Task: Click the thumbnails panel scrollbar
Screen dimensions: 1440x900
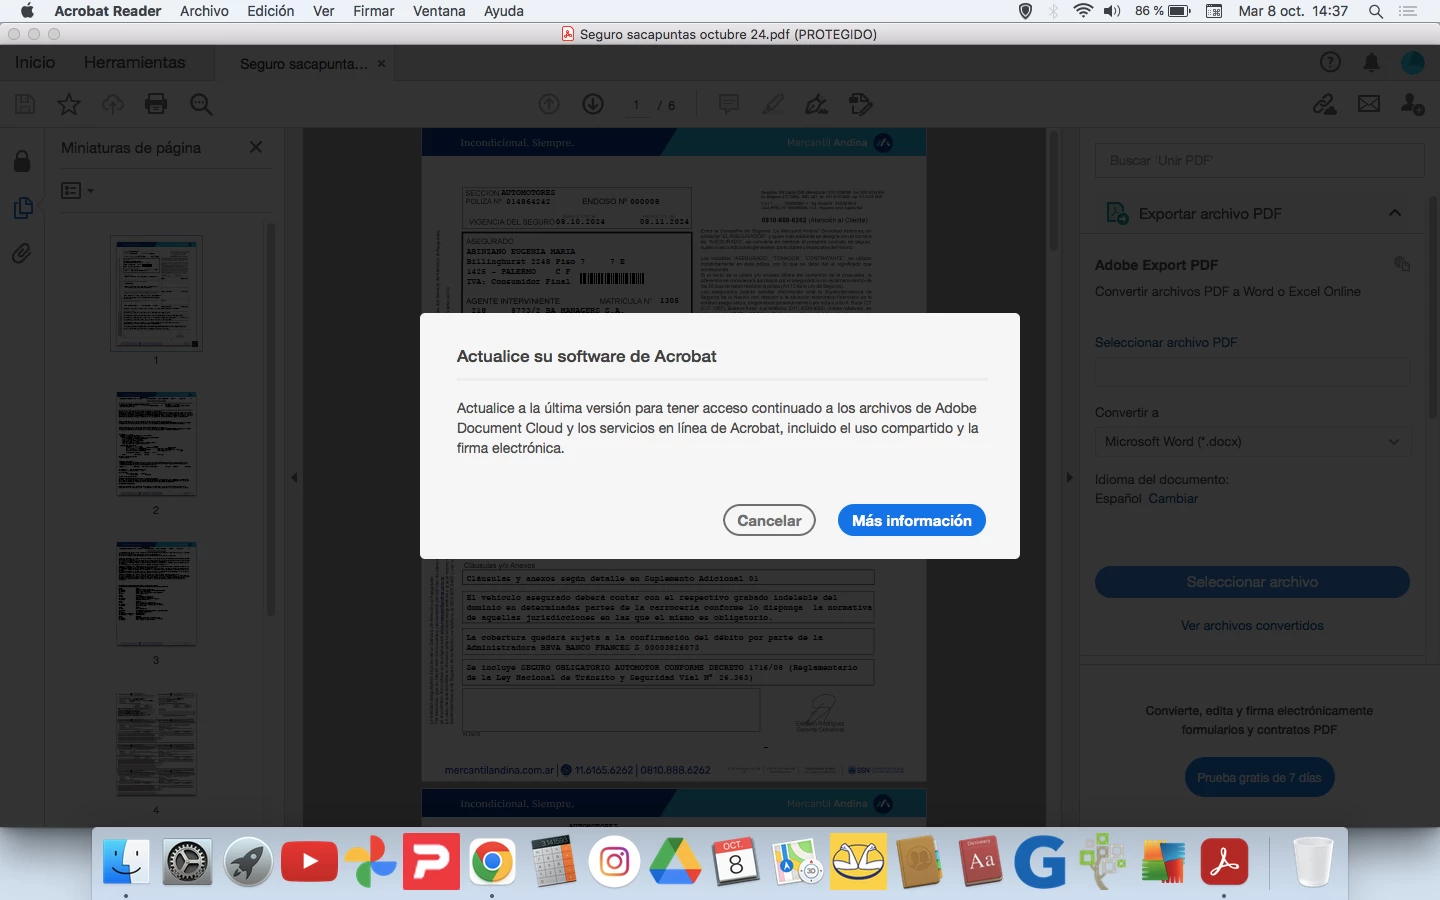Action: 270,420
